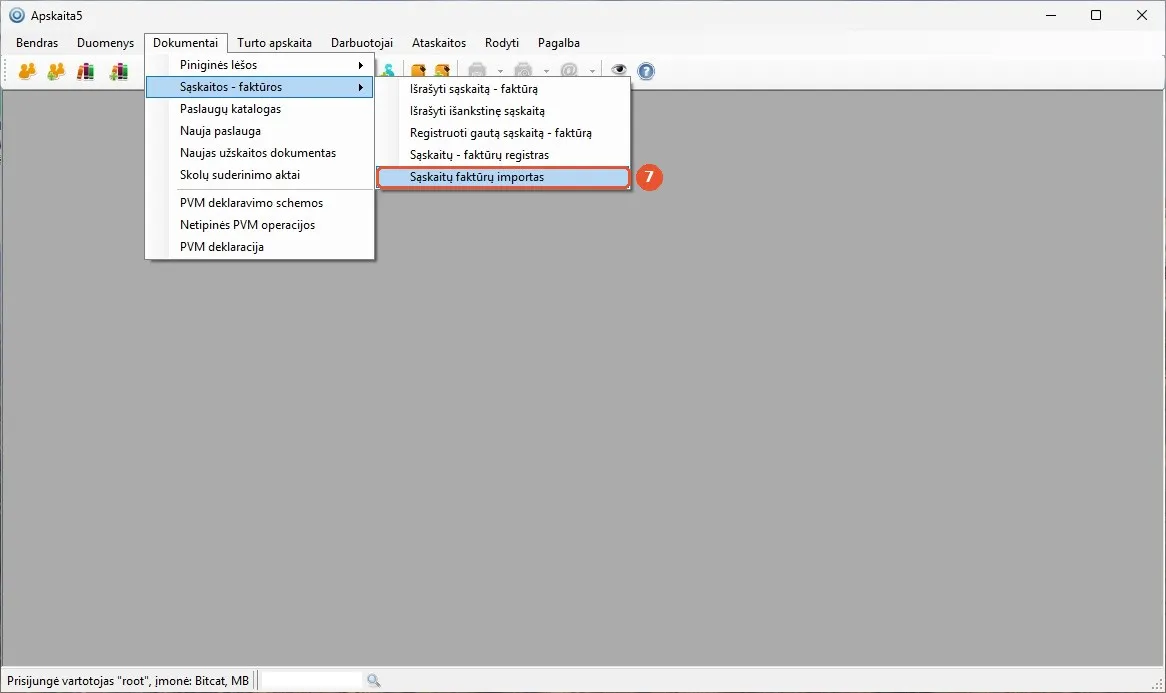
Task: Open the persons list toolbar icon
Action: click(27, 71)
